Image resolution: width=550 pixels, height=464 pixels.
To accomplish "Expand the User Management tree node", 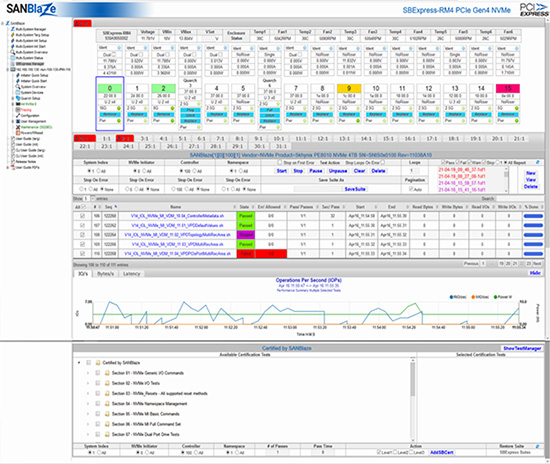I will pyautogui.click(x=13, y=121).
